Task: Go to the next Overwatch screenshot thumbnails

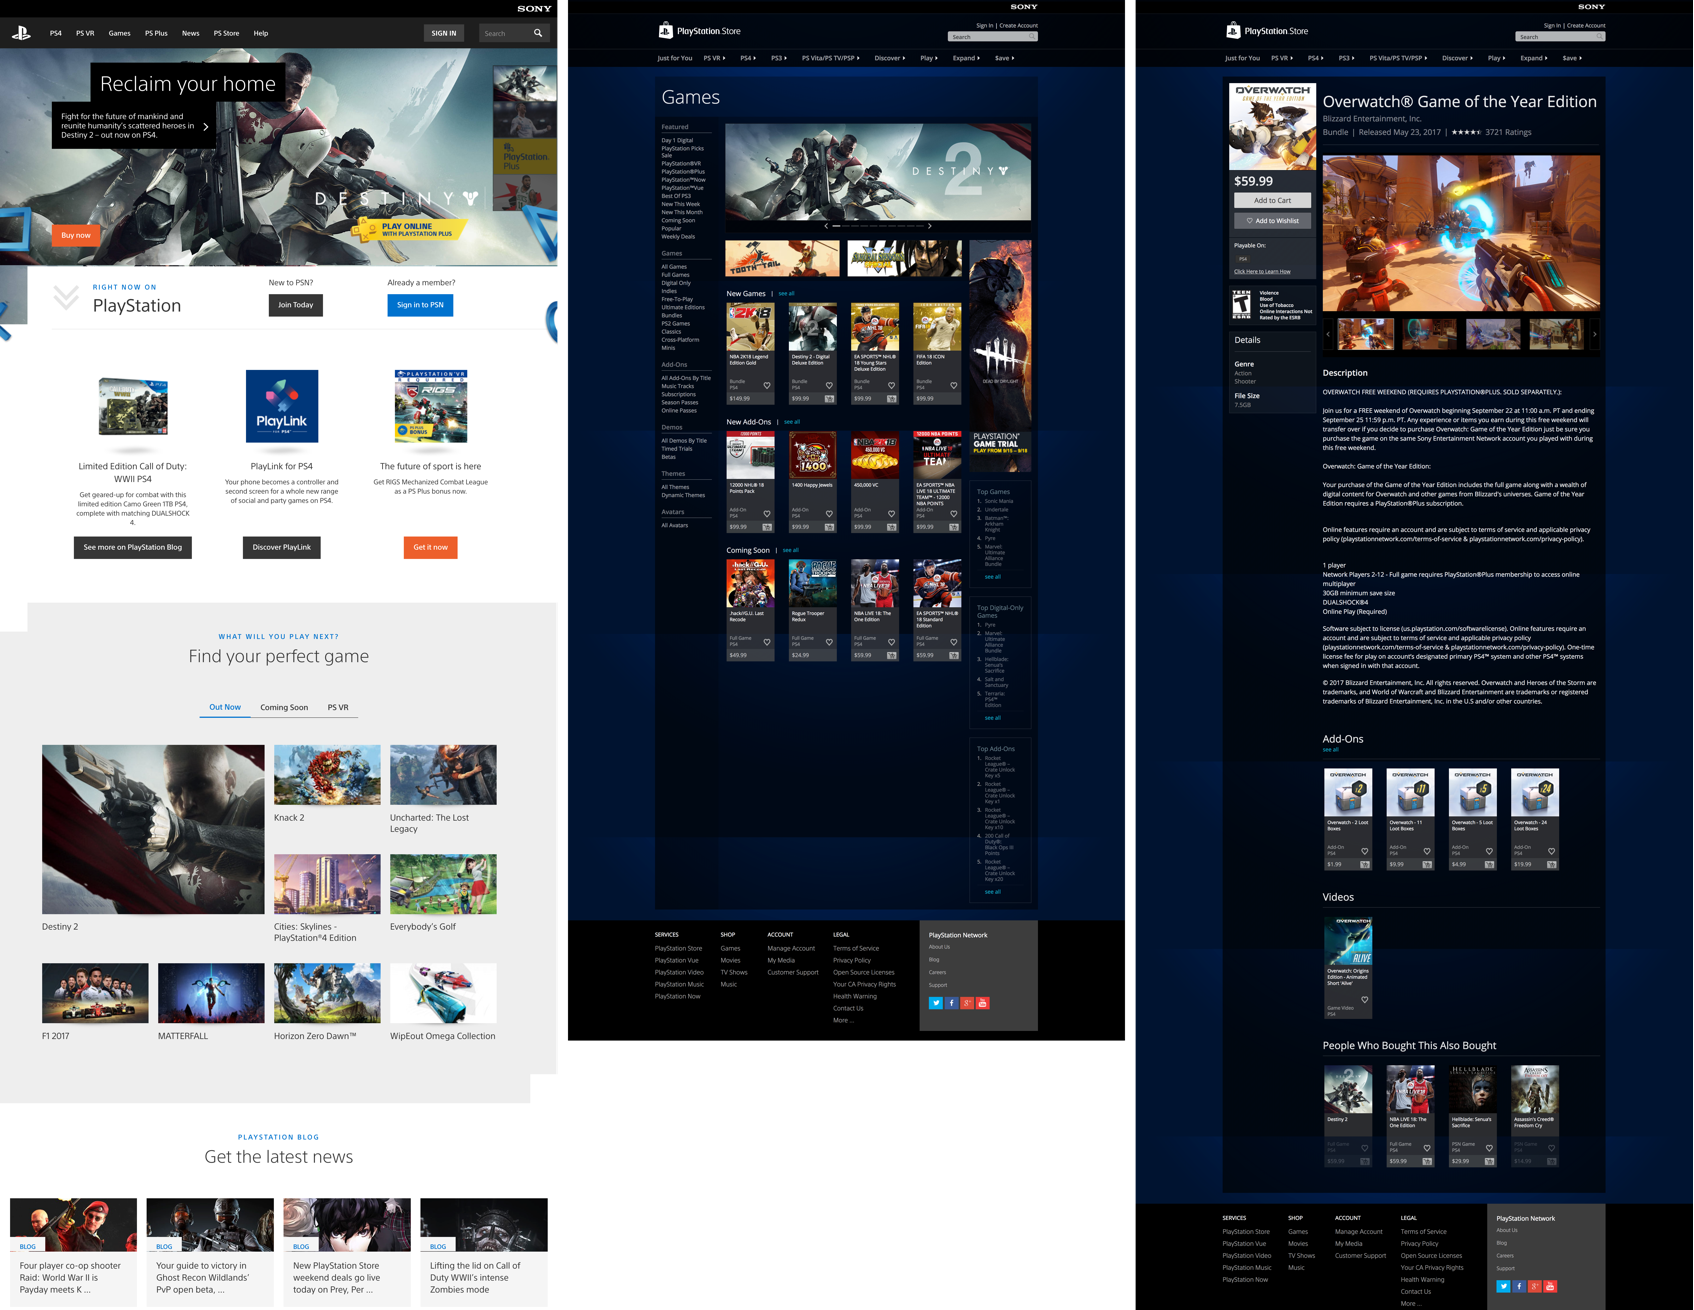Action: (x=1594, y=334)
